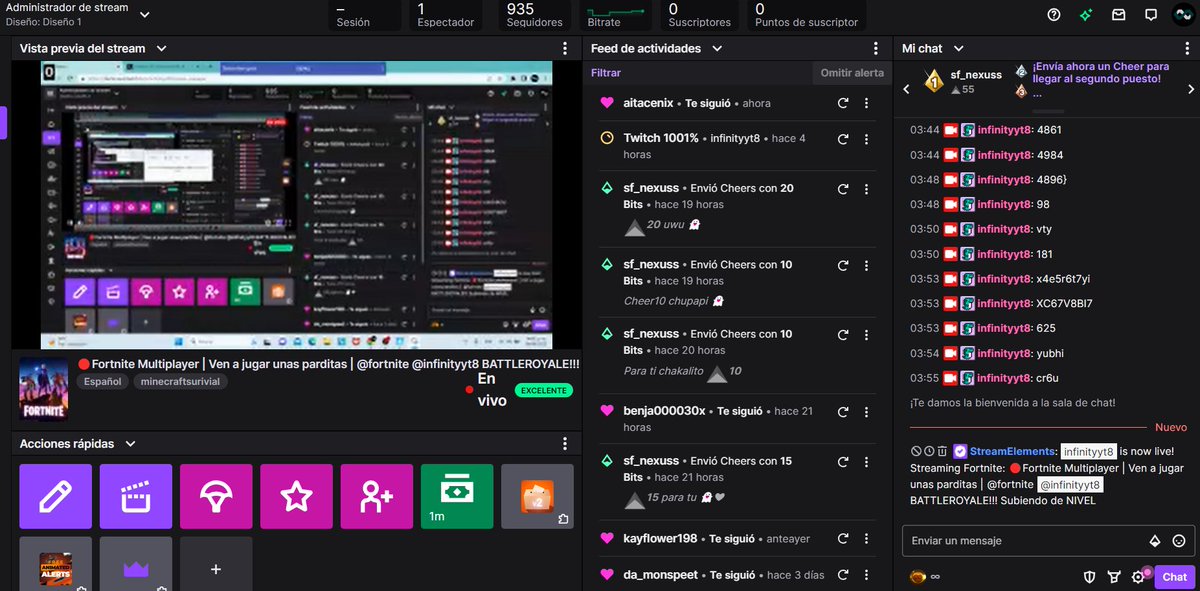Click the add-user quick action tile
1200x591 pixels.
click(377, 496)
